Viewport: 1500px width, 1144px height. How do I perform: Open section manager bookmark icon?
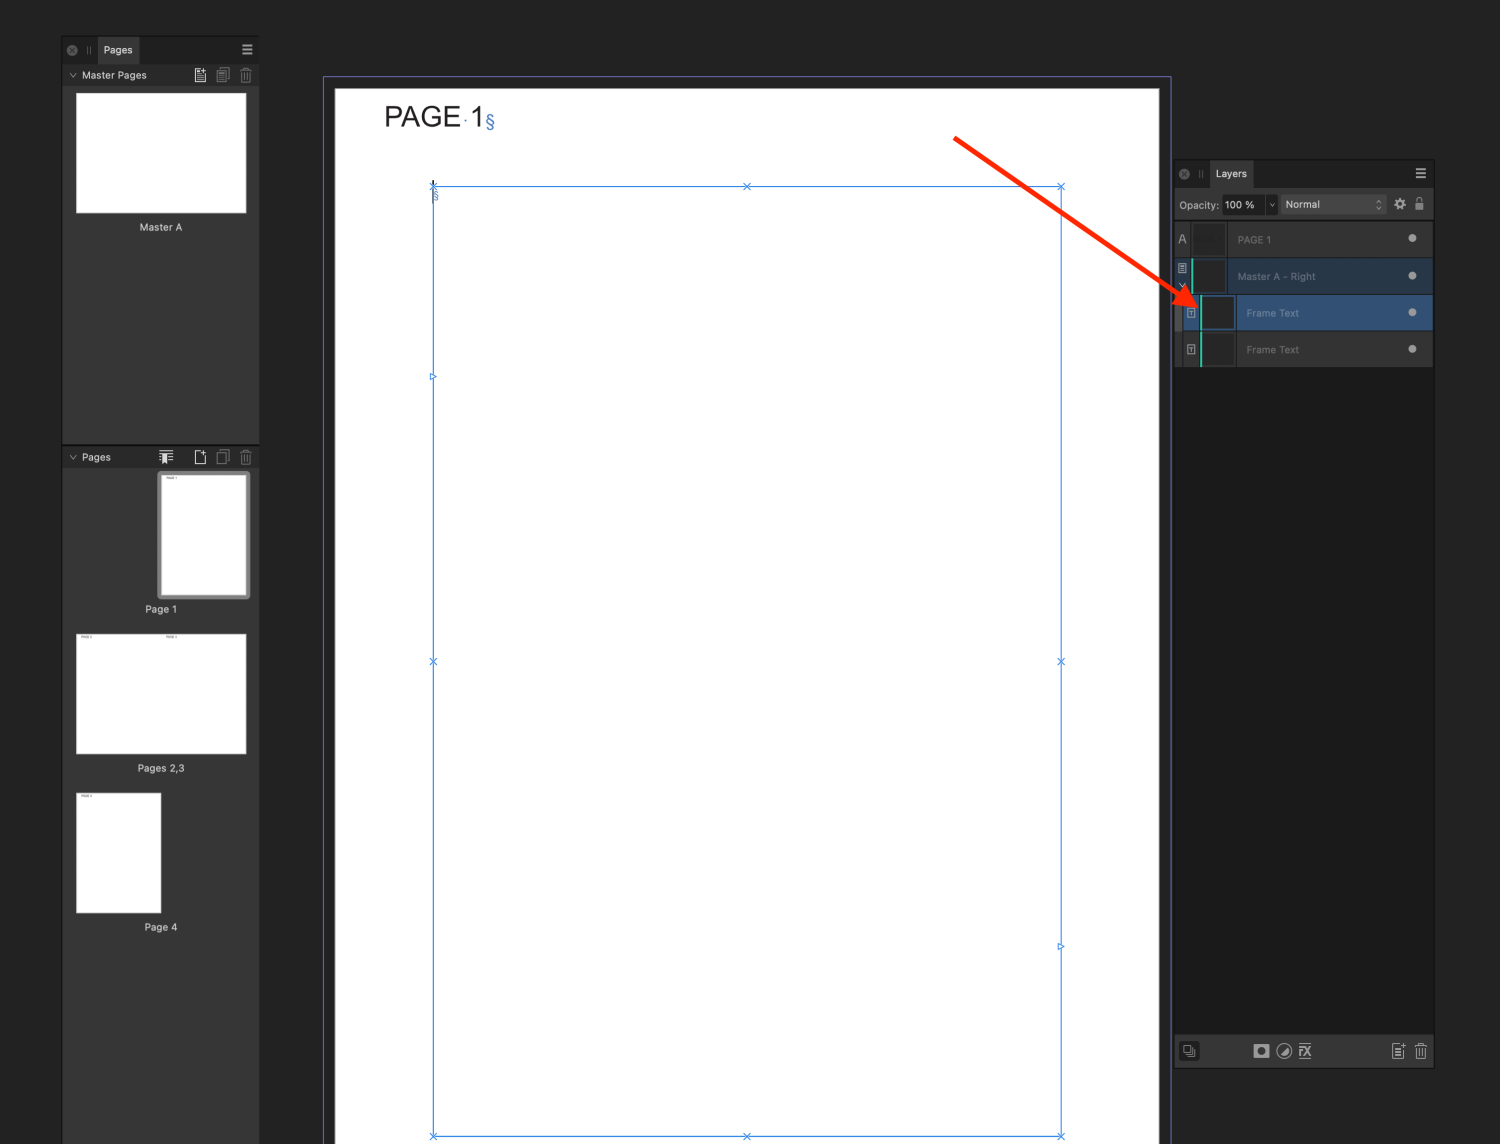166,457
